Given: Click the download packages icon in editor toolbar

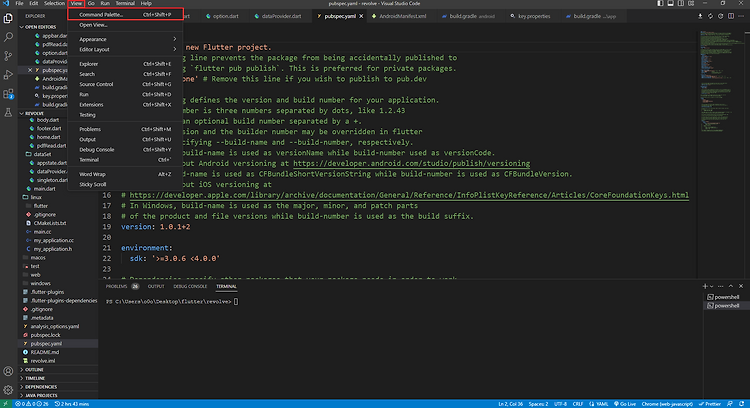Looking at the screenshot, I should pyautogui.click(x=700, y=16).
